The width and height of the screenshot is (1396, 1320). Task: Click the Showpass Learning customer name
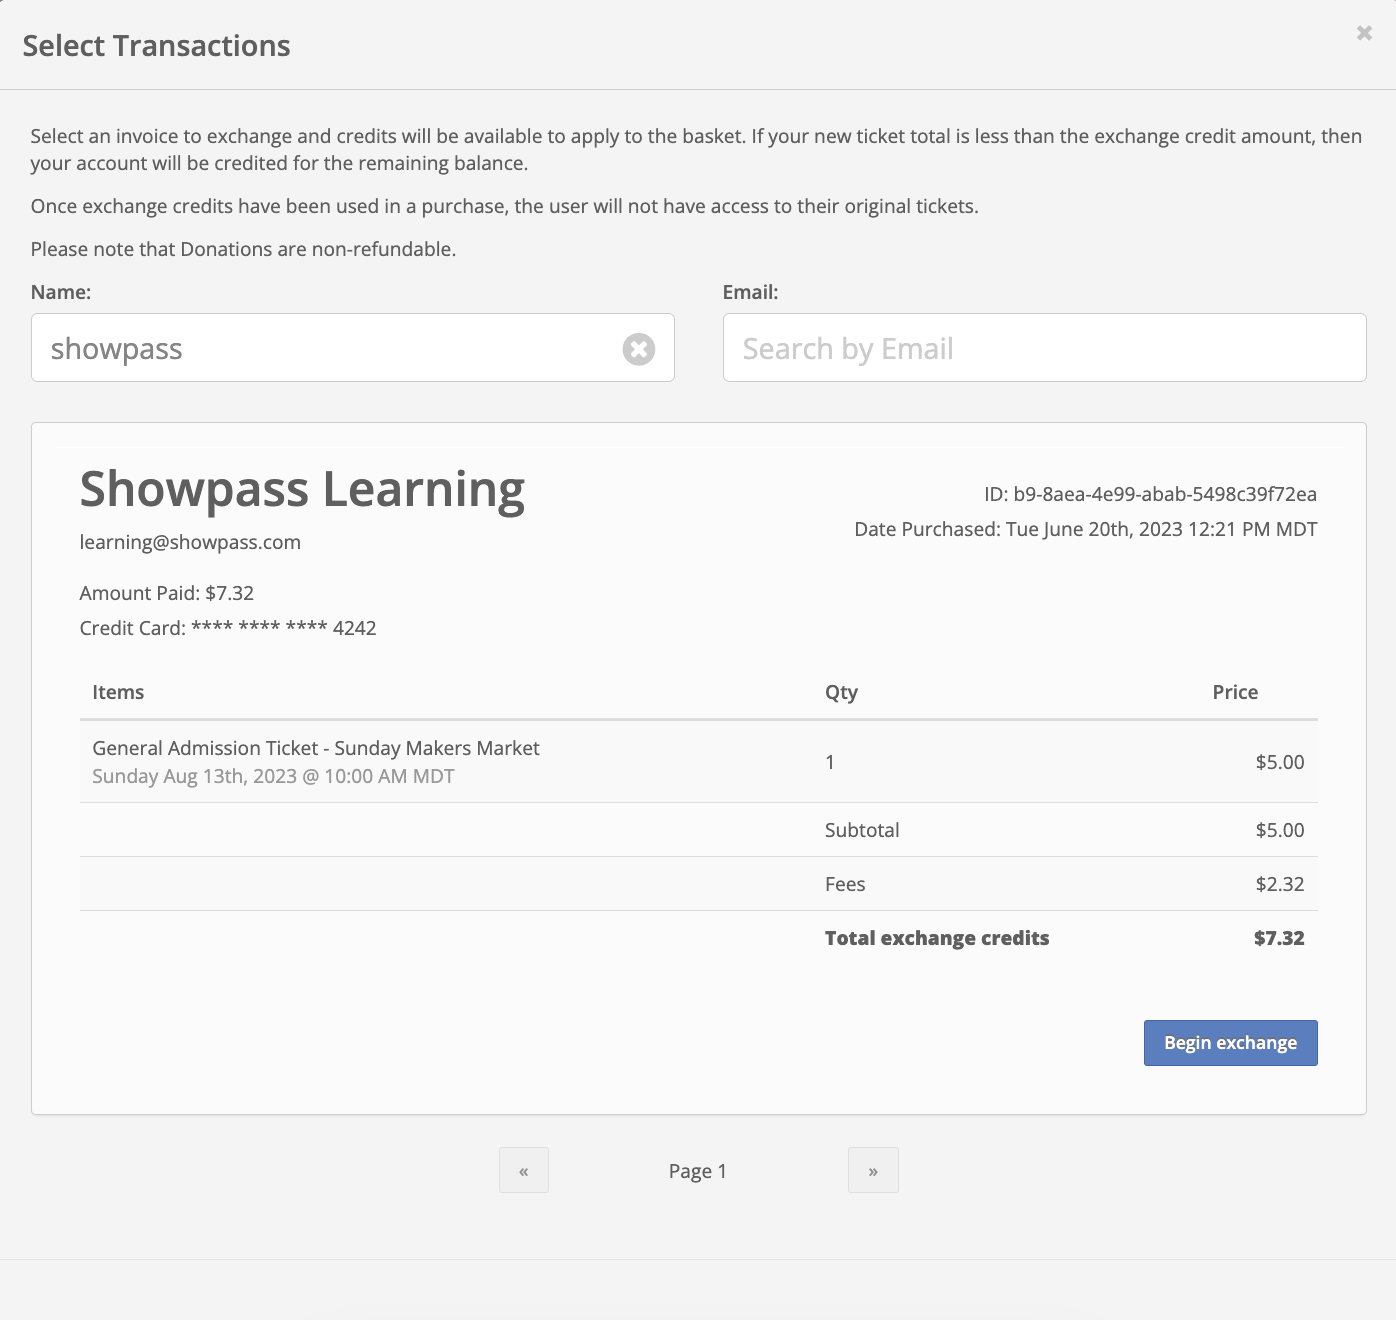302,489
